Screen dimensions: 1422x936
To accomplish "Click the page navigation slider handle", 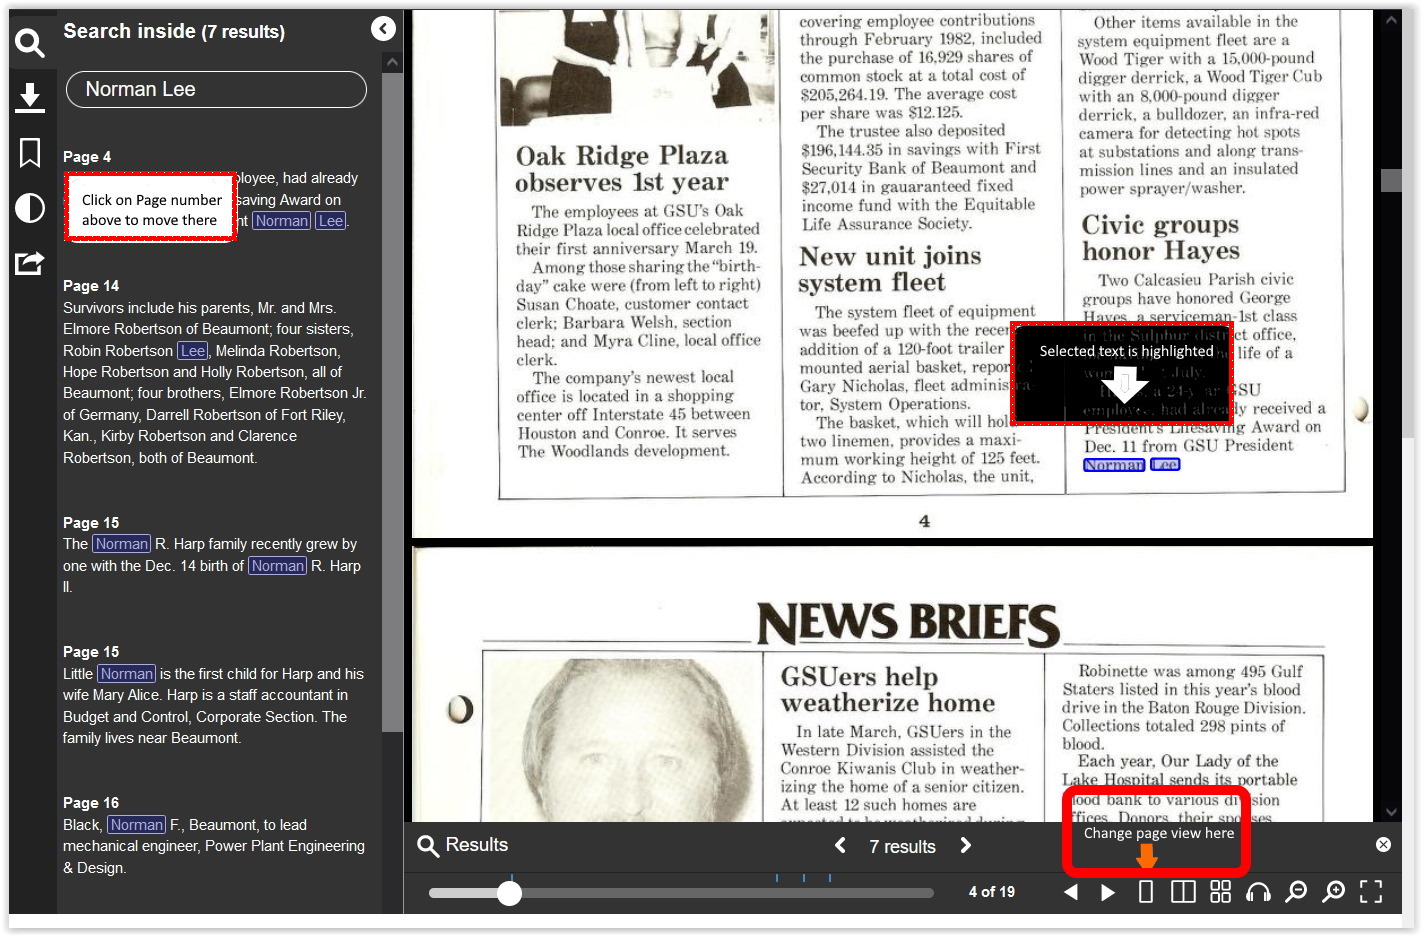I will [x=510, y=893].
